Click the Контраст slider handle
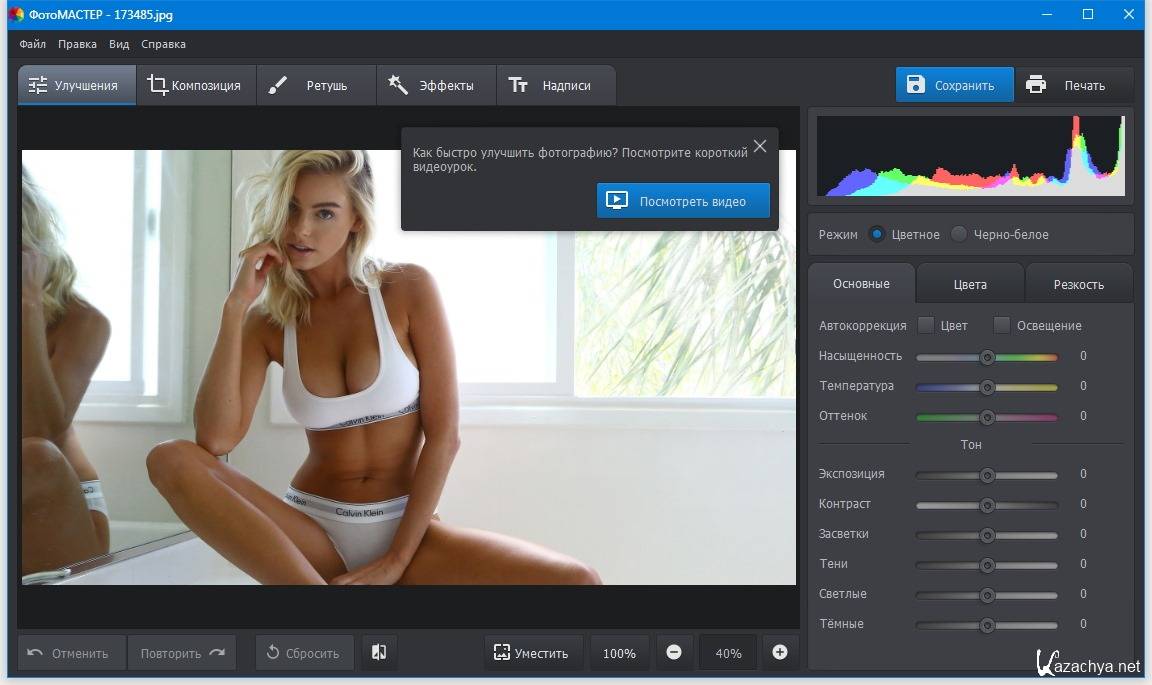1152x685 pixels. (987, 506)
